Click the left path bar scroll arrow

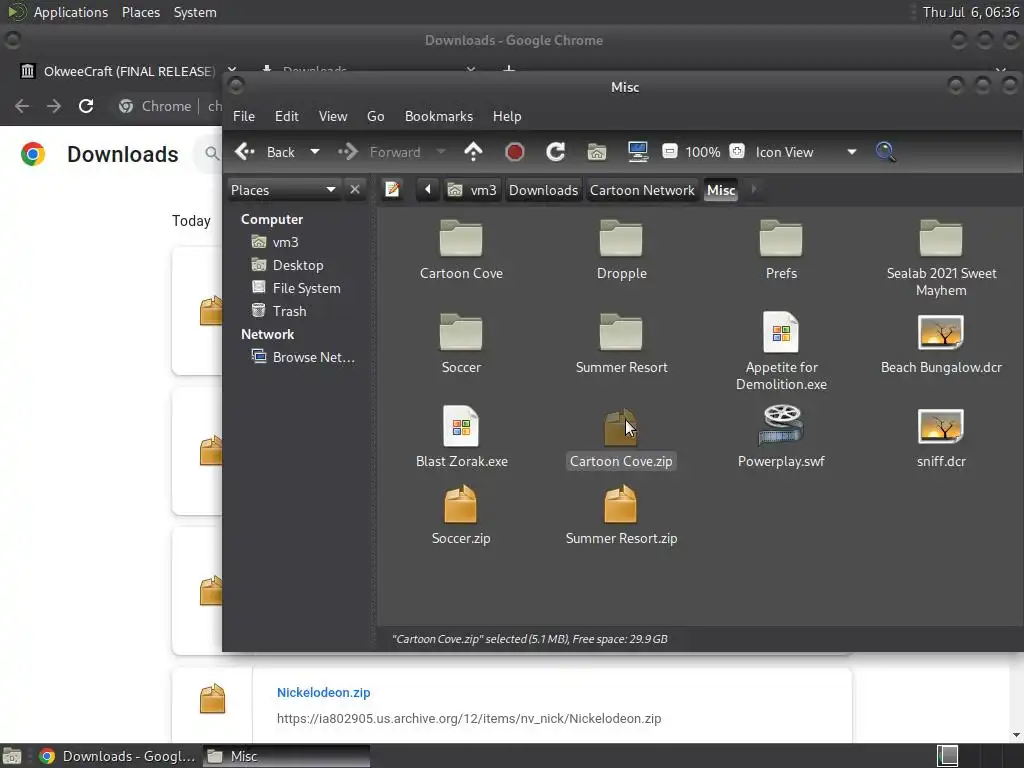[x=428, y=190]
